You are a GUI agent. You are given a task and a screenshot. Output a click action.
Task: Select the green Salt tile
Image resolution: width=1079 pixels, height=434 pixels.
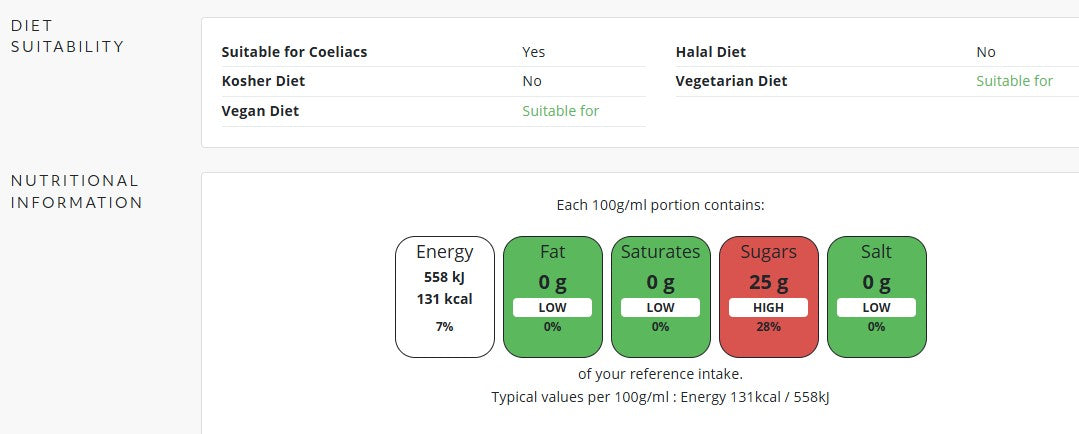[877, 297]
